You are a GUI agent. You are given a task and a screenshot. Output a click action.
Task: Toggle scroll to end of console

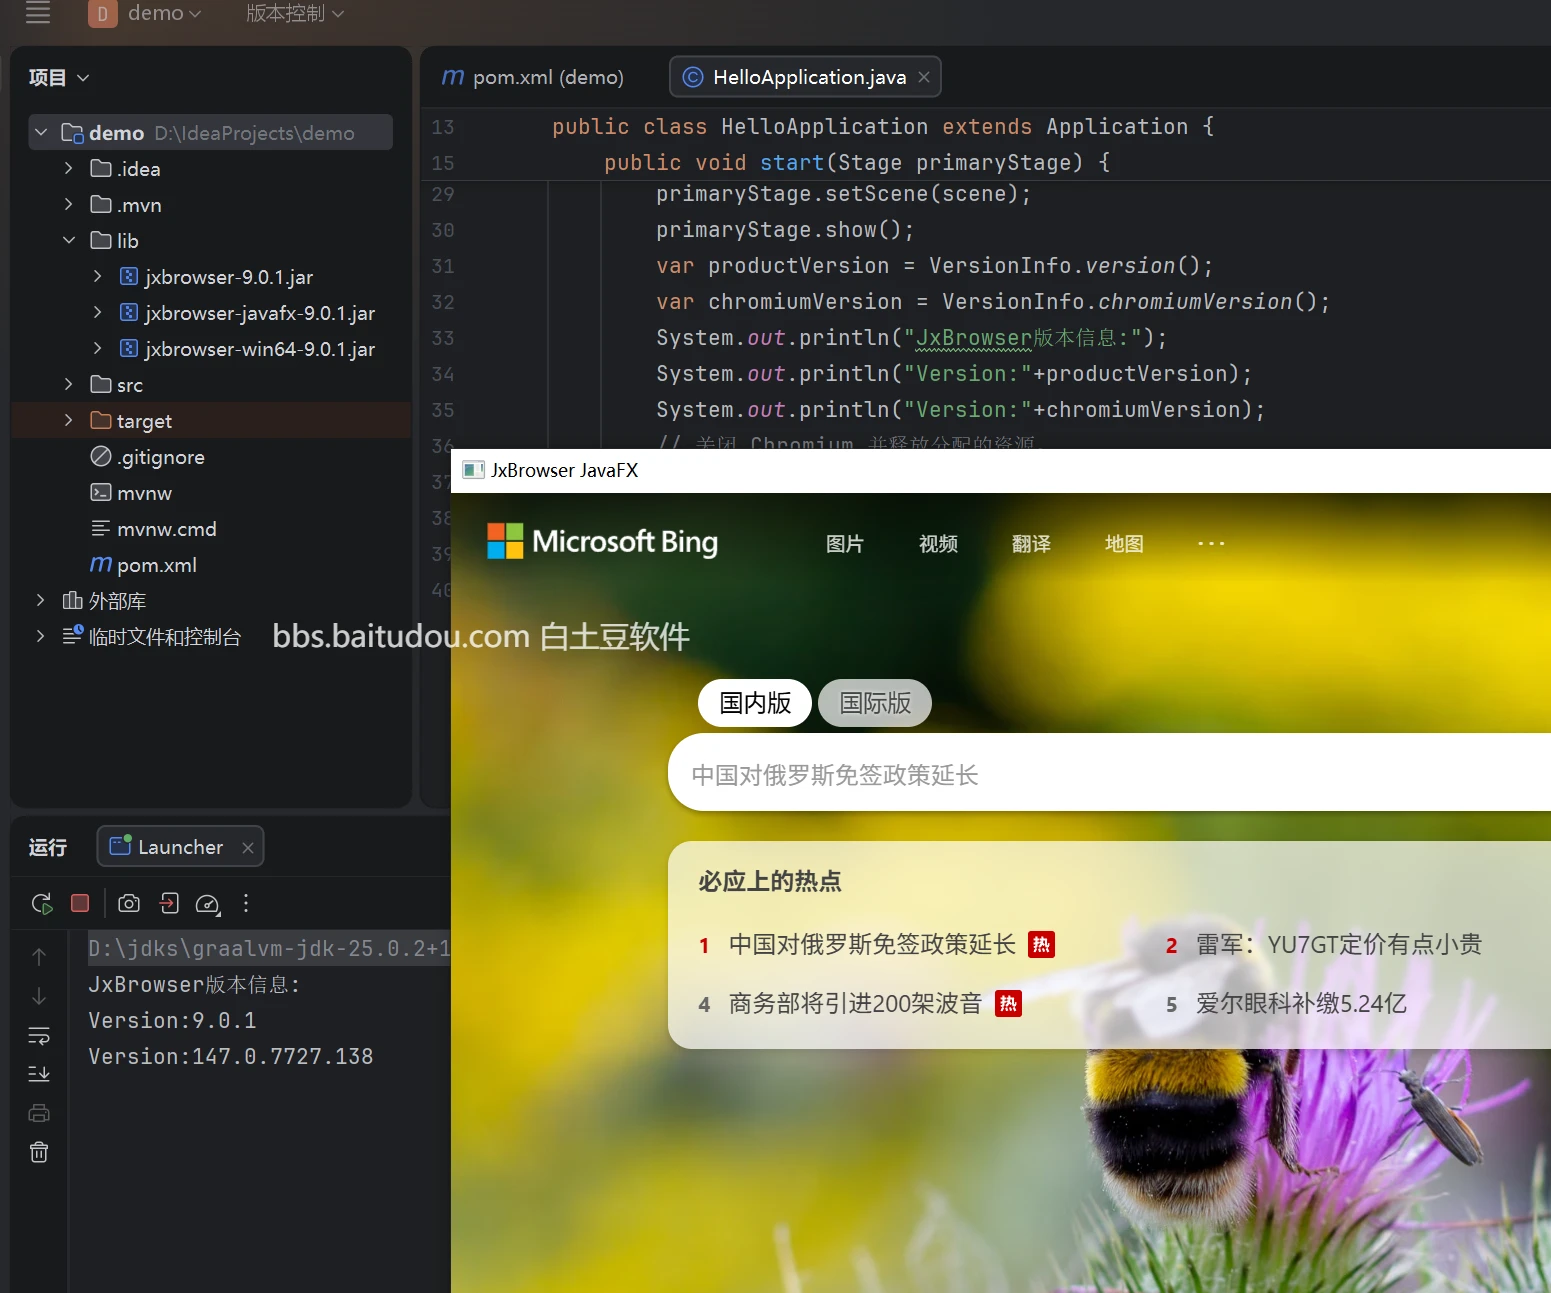(39, 1074)
